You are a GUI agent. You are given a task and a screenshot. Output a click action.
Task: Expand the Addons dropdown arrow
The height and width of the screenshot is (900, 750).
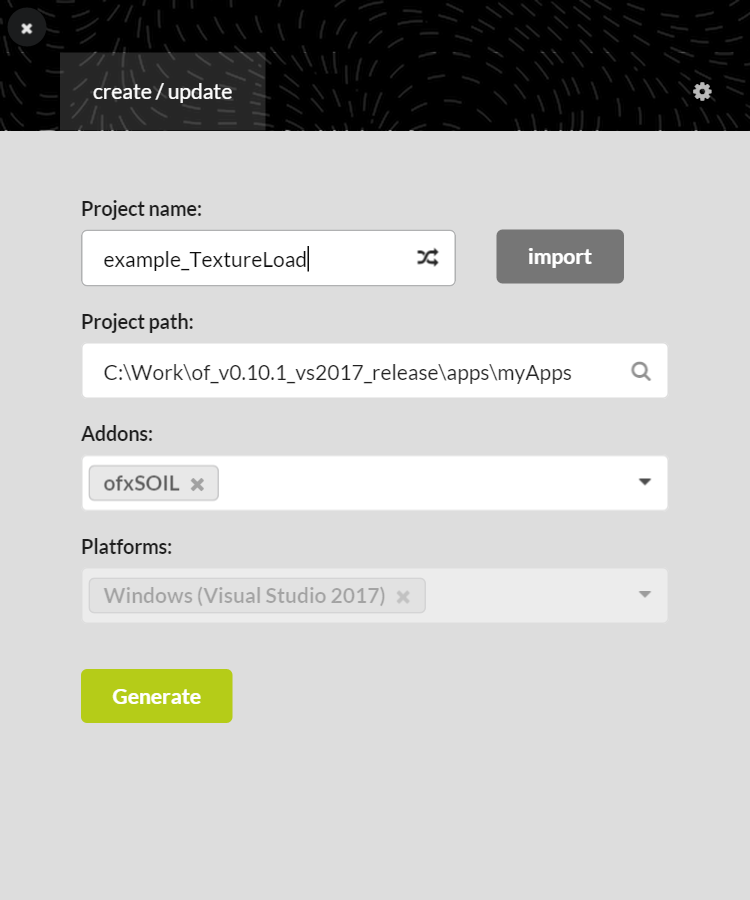645,482
